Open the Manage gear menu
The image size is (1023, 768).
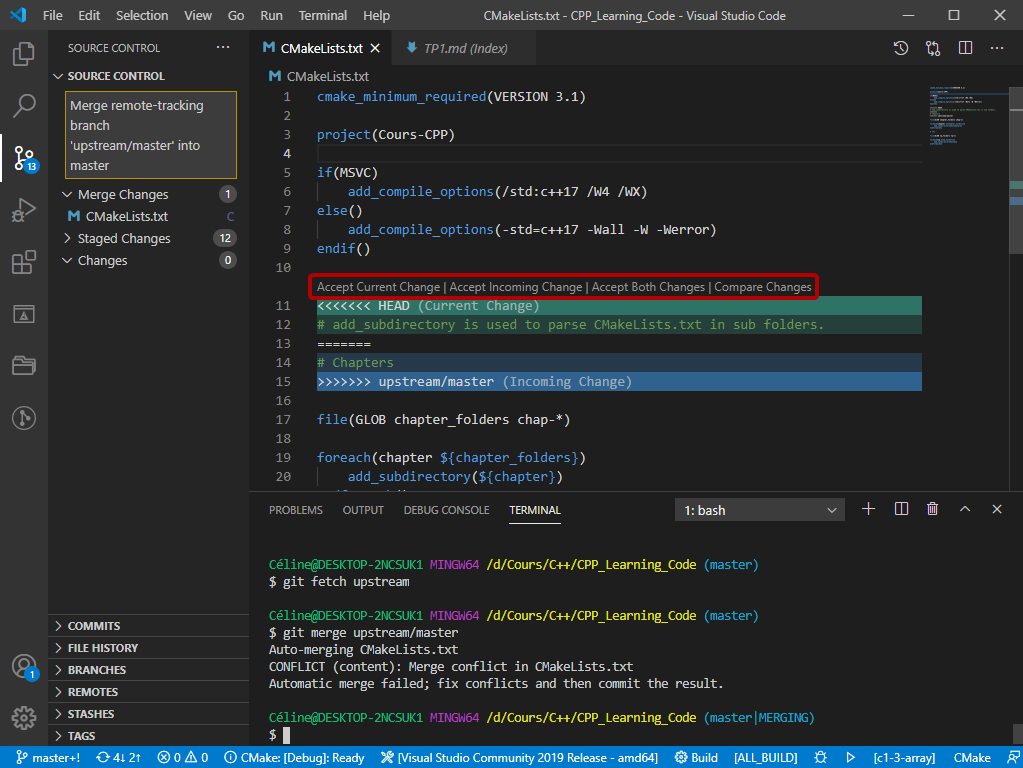tap(23, 718)
